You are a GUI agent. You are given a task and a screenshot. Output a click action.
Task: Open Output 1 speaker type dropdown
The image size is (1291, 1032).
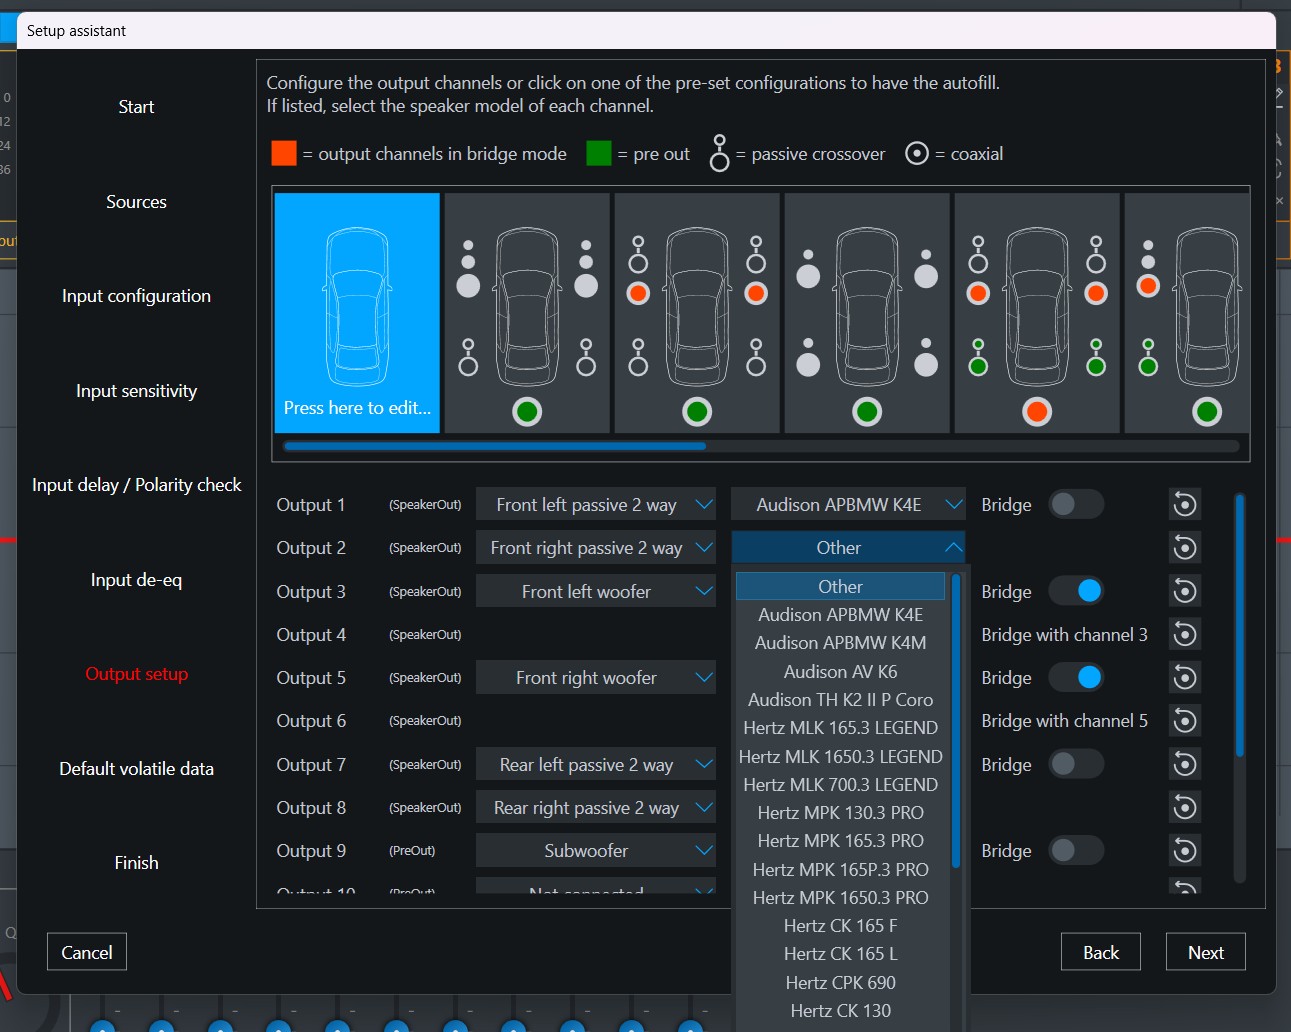pos(596,504)
